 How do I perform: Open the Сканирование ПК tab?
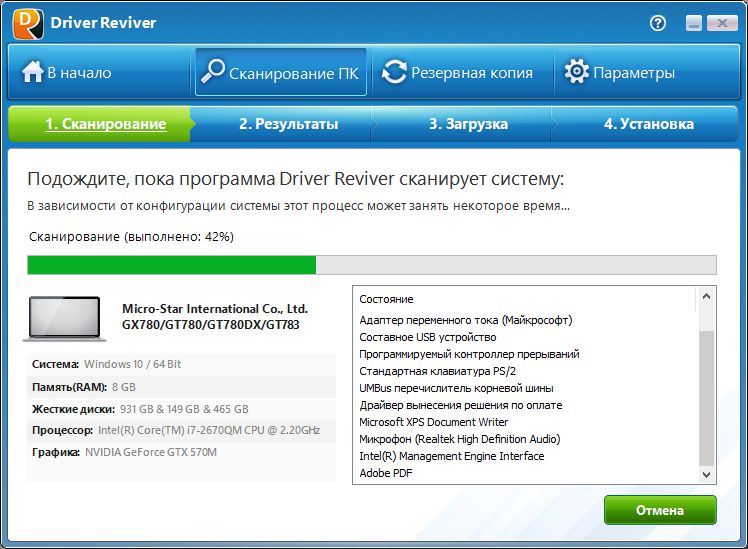point(281,72)
